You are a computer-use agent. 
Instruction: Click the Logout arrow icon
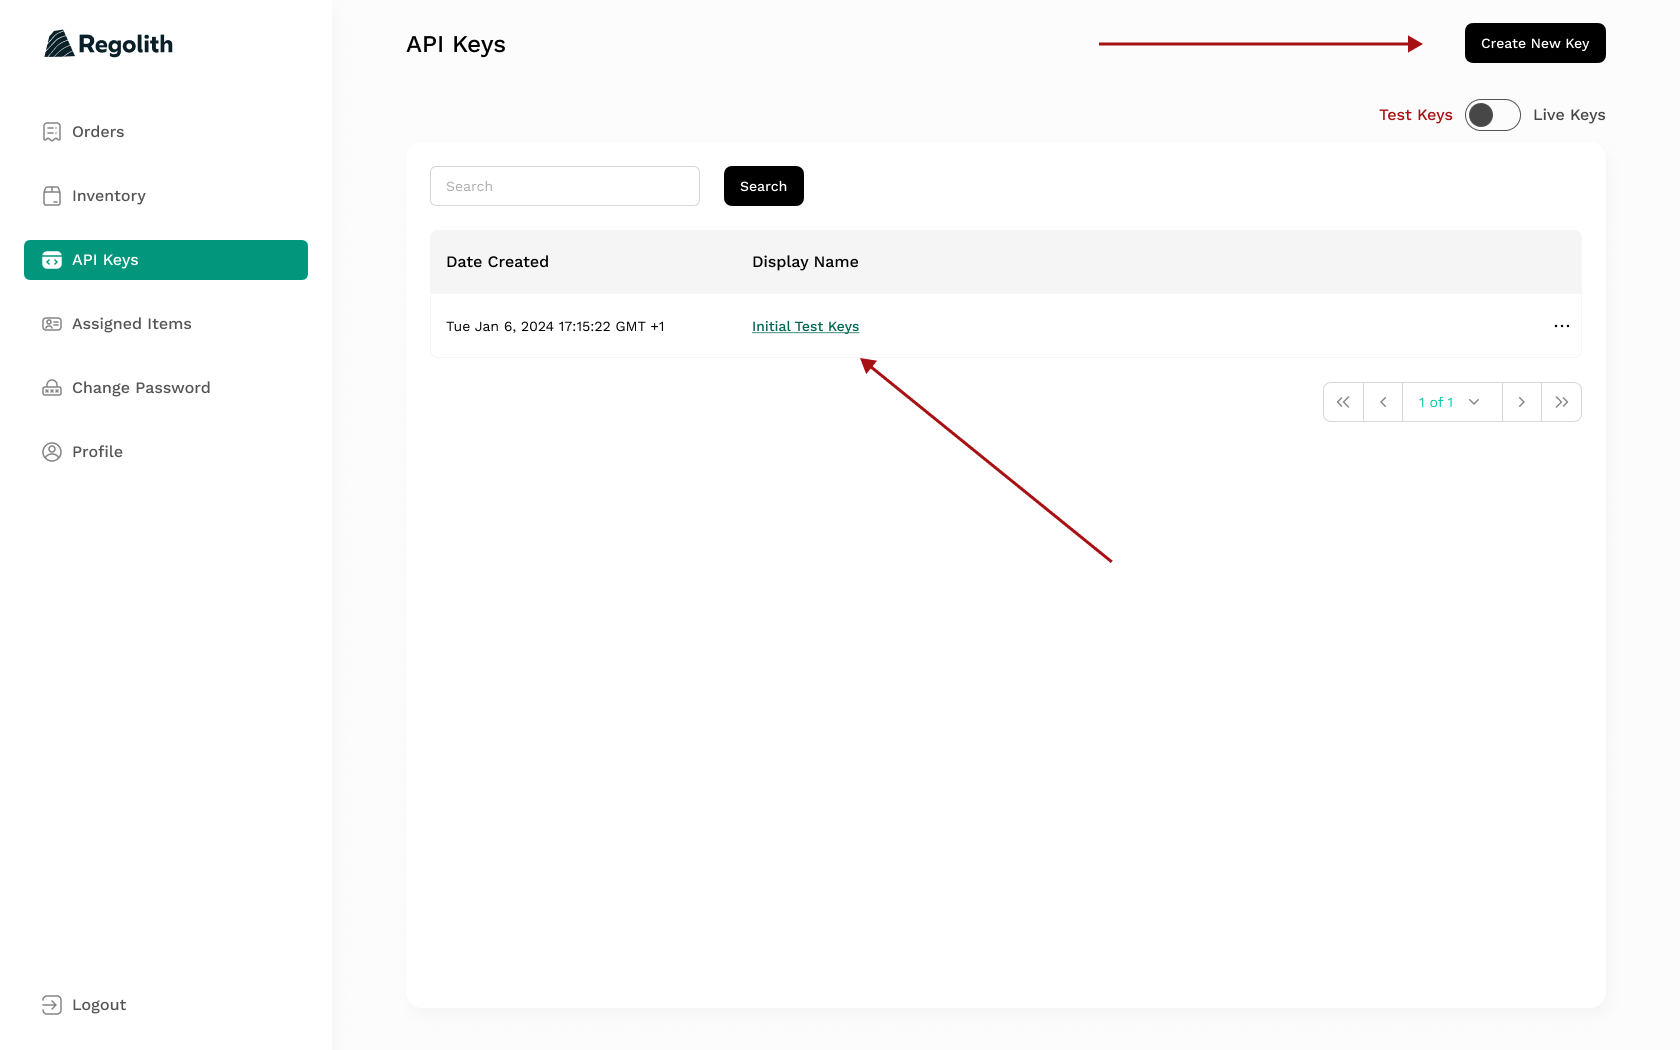(x=52, y=1005)
